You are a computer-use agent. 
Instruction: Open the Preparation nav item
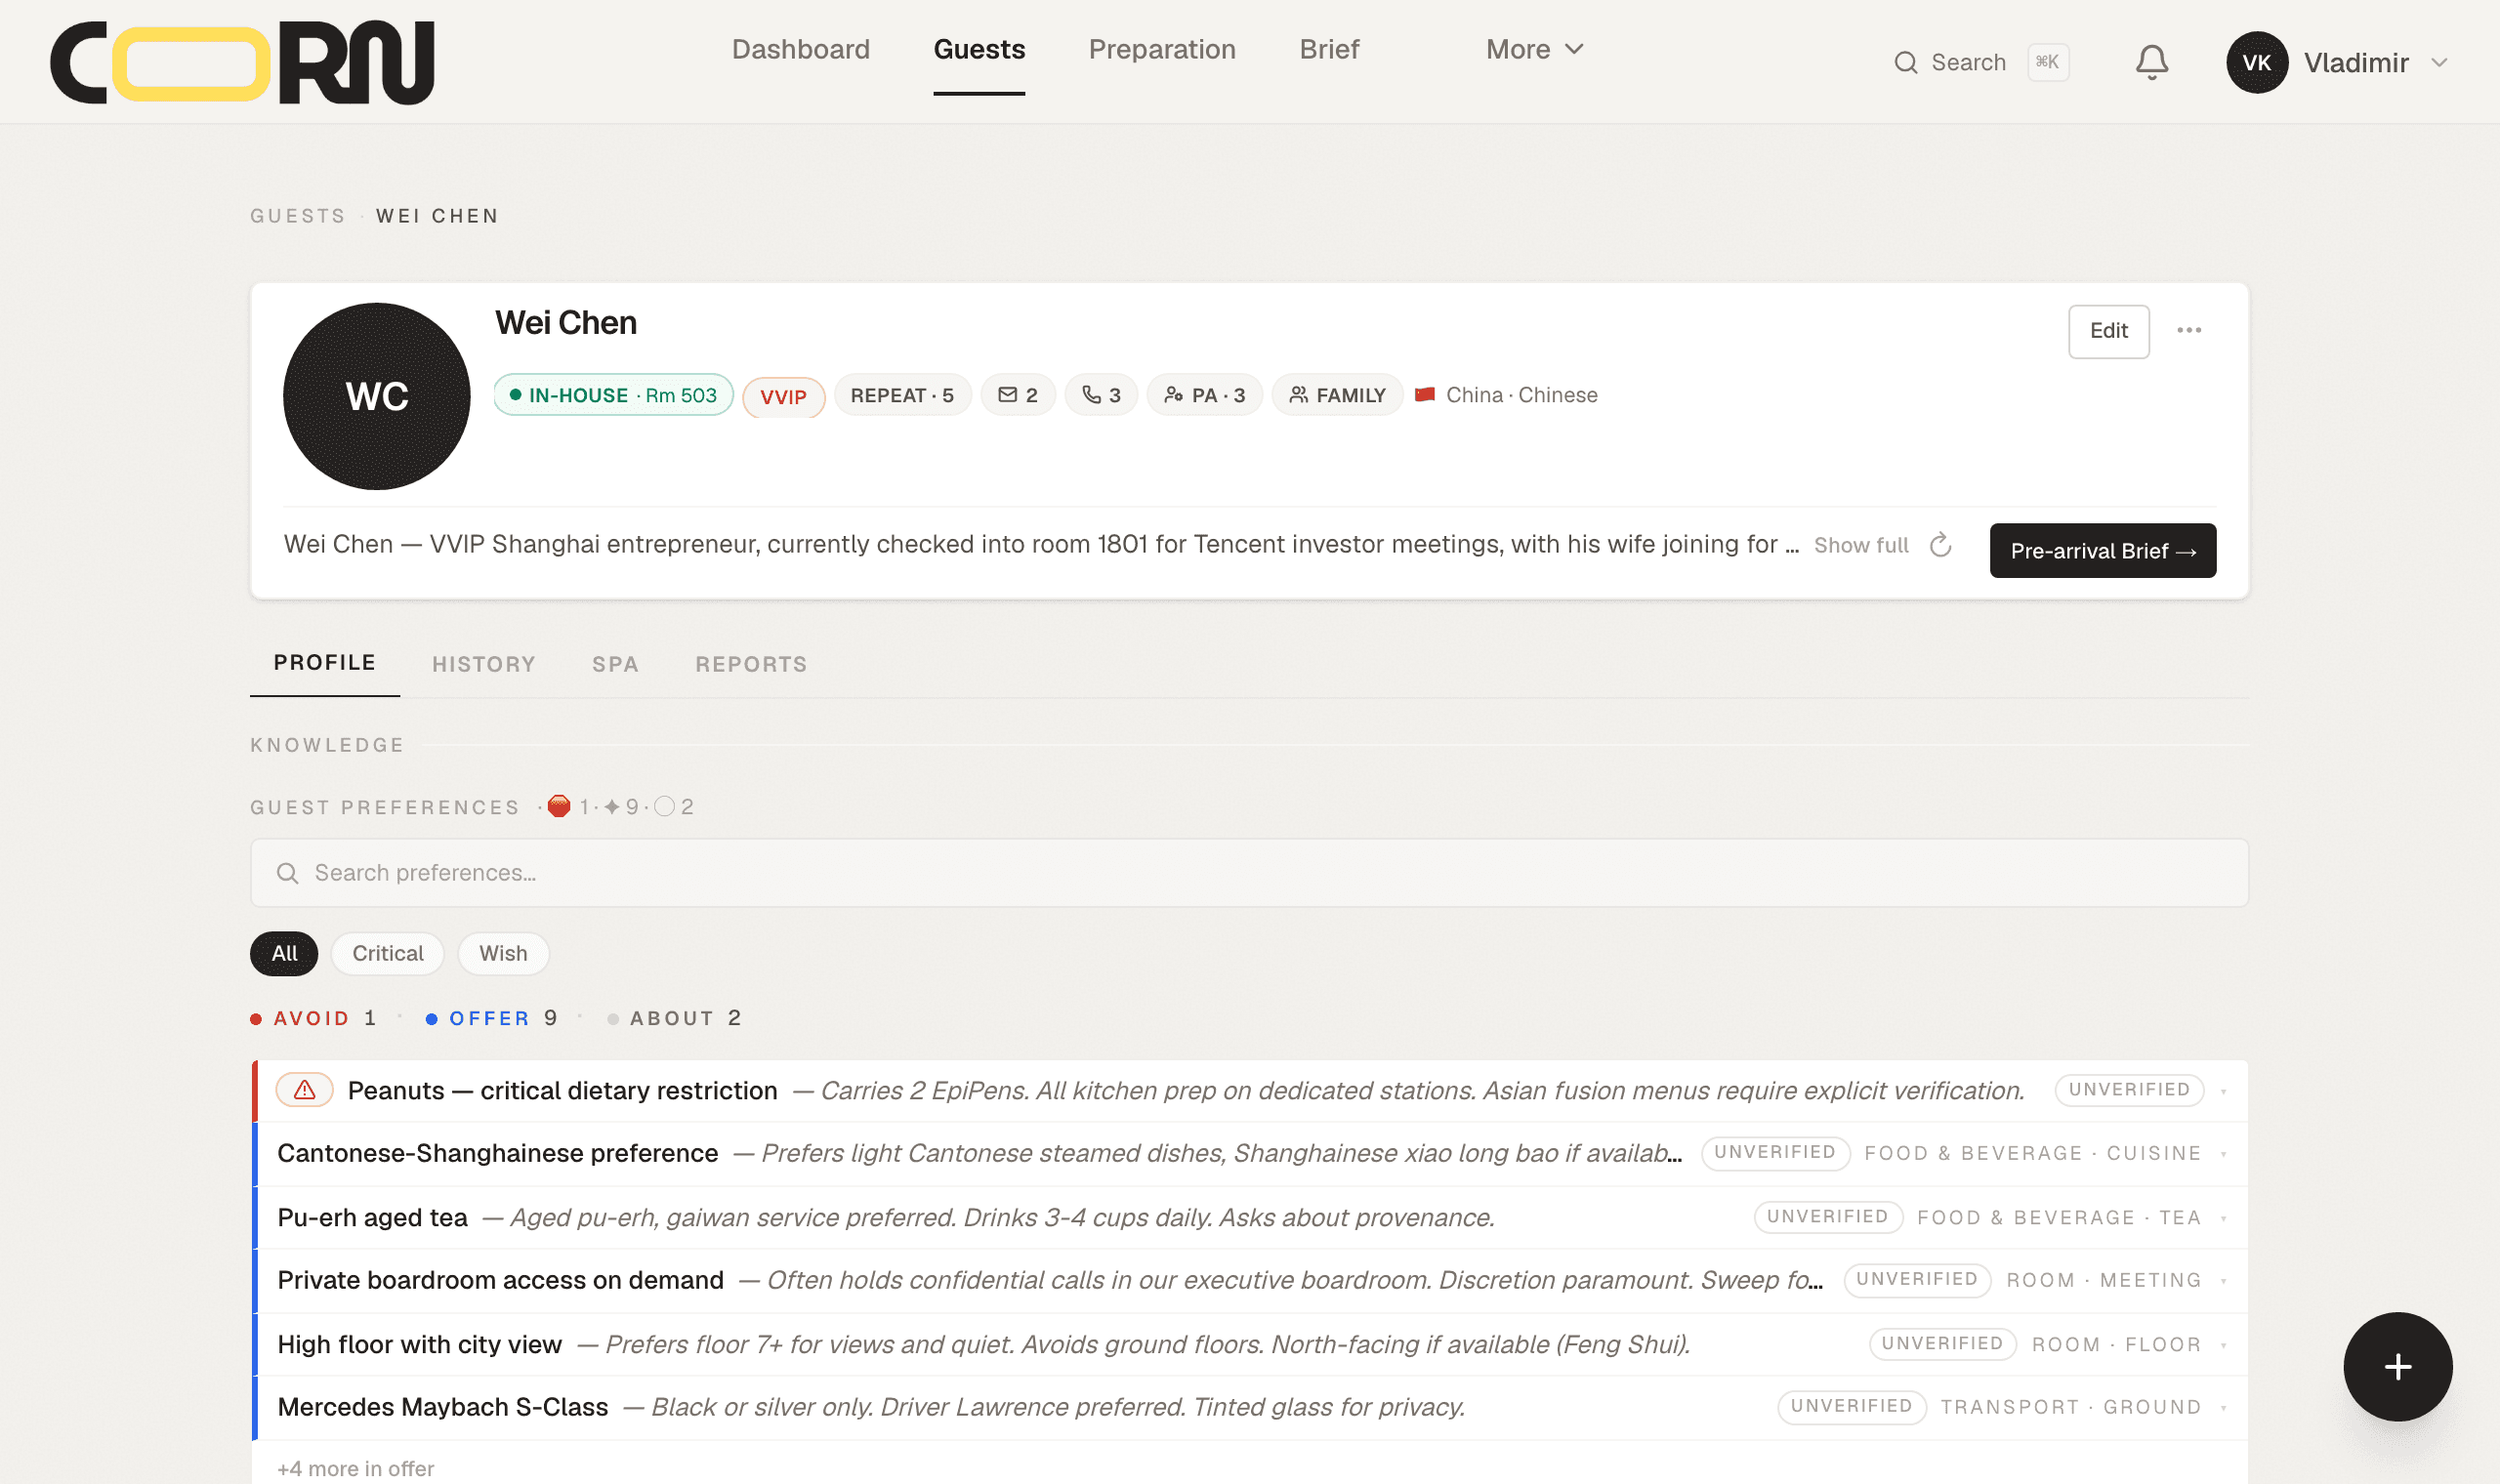point(1162,49)
